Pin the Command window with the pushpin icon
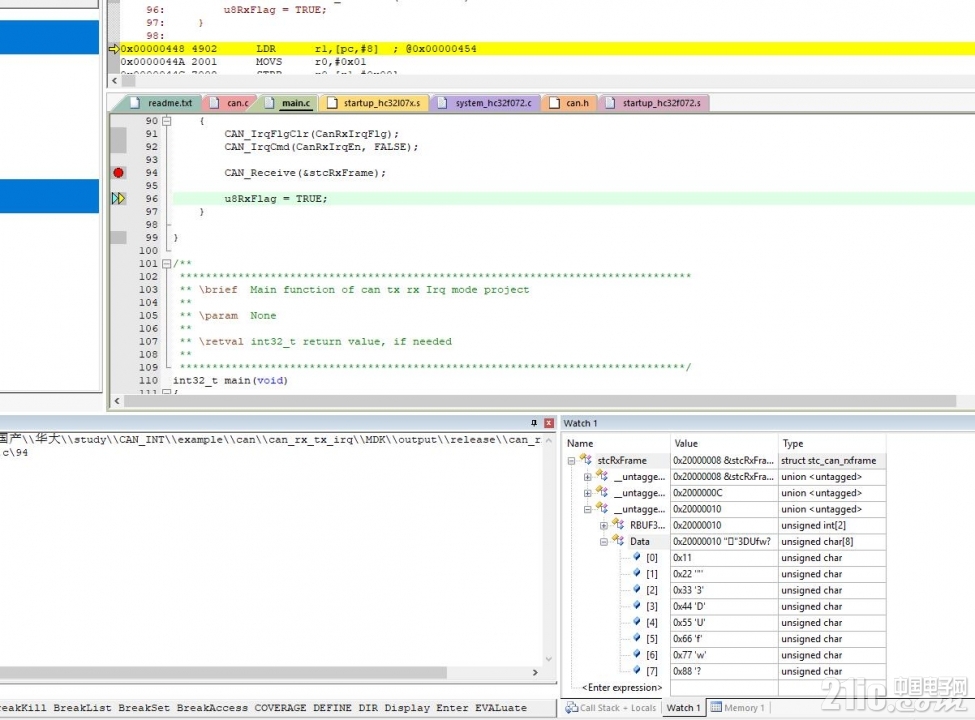The width and height of the screenshot is (975, 720). pos(534,423)
